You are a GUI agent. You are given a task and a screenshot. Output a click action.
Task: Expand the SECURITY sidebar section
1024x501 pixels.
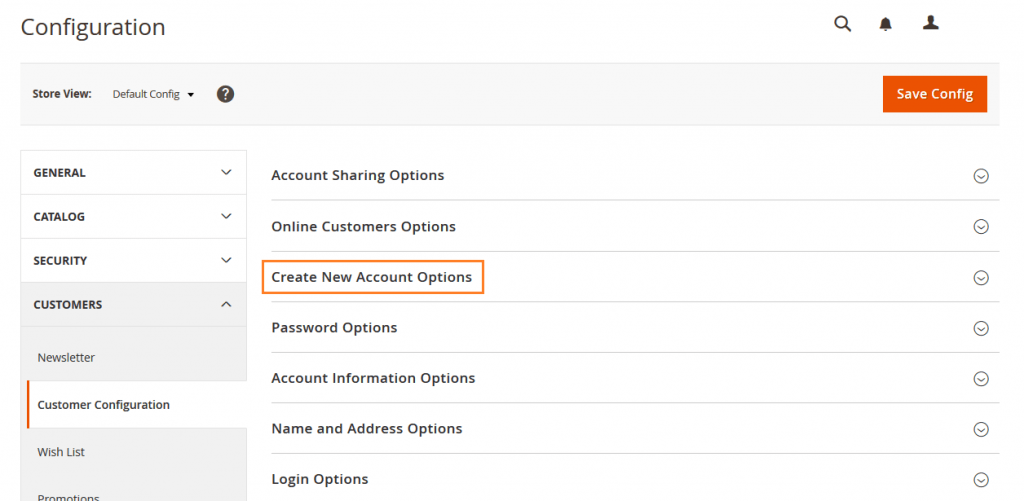(134, 261)
